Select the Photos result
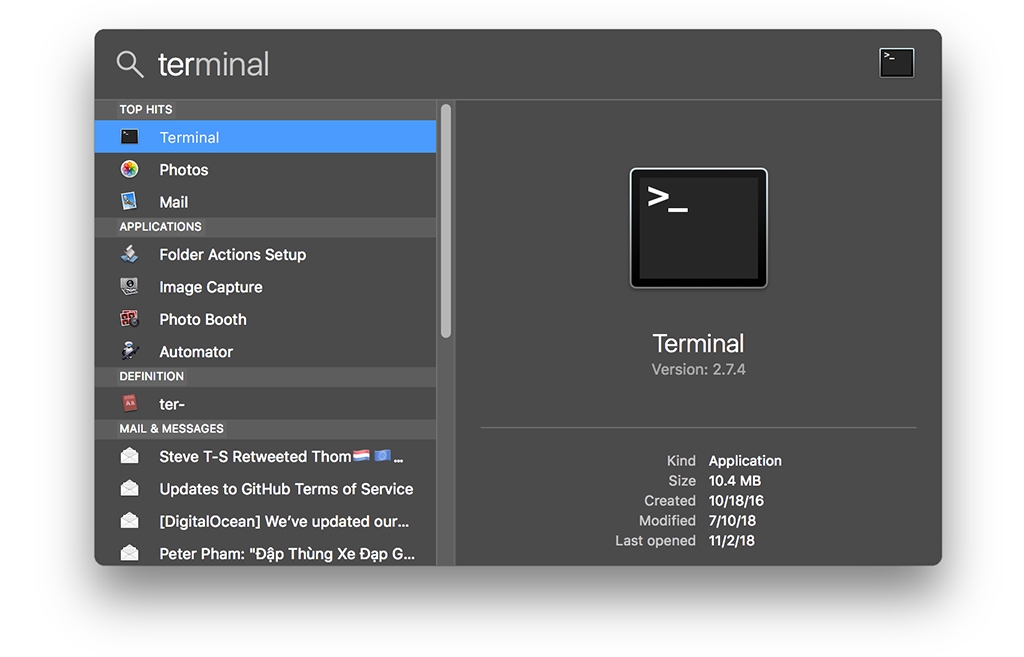 265,169
